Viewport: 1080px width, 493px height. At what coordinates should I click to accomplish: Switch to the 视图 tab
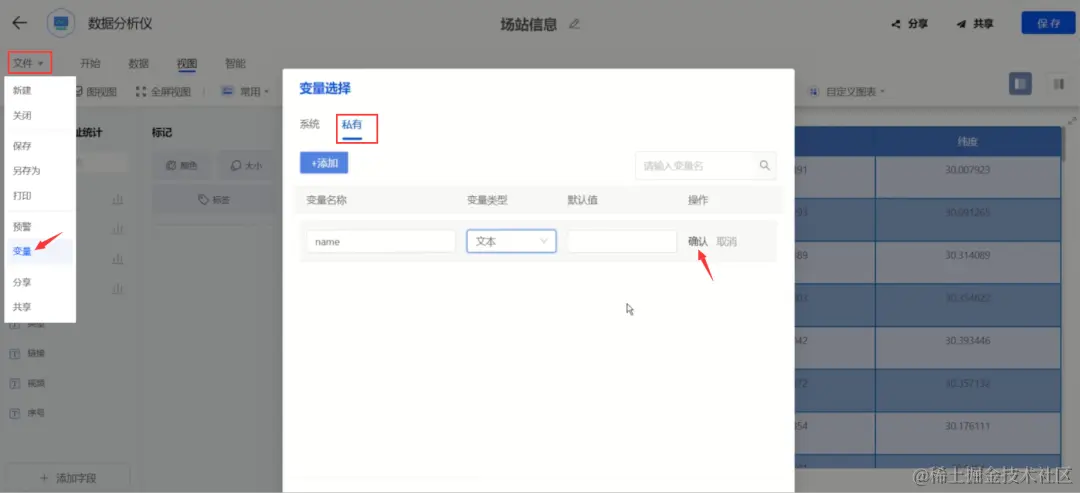pos(187,63)
